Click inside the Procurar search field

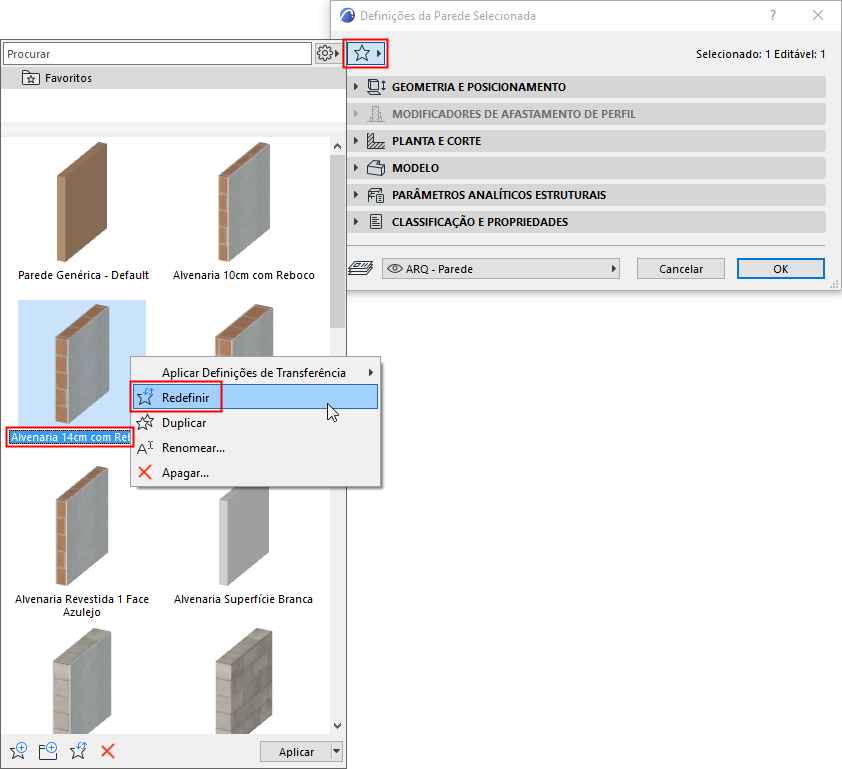pyautogui.click(x=150, y=51)
